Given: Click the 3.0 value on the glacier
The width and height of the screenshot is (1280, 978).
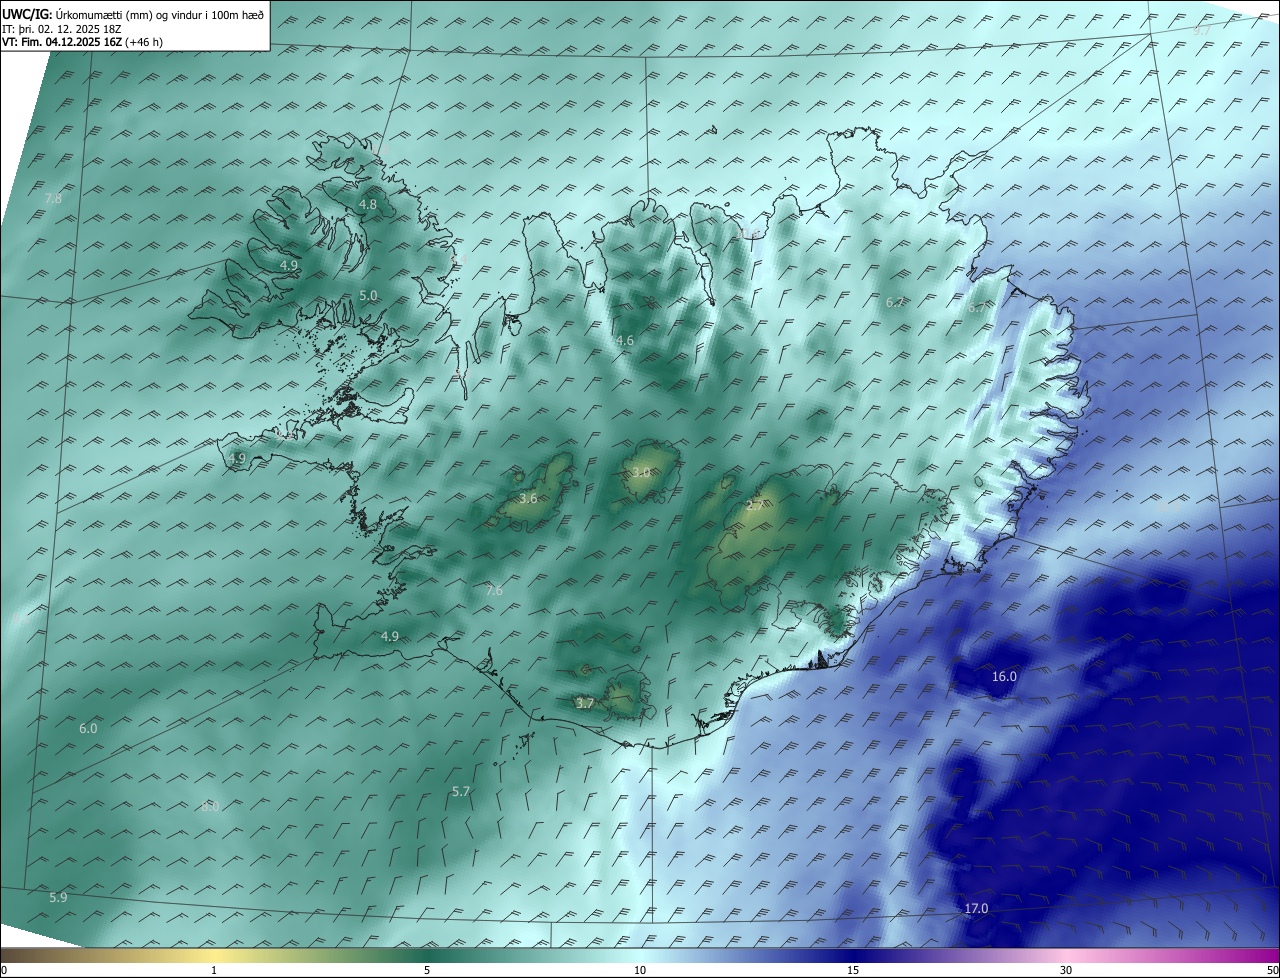Looking at the screenshot, I should point(641,472).
